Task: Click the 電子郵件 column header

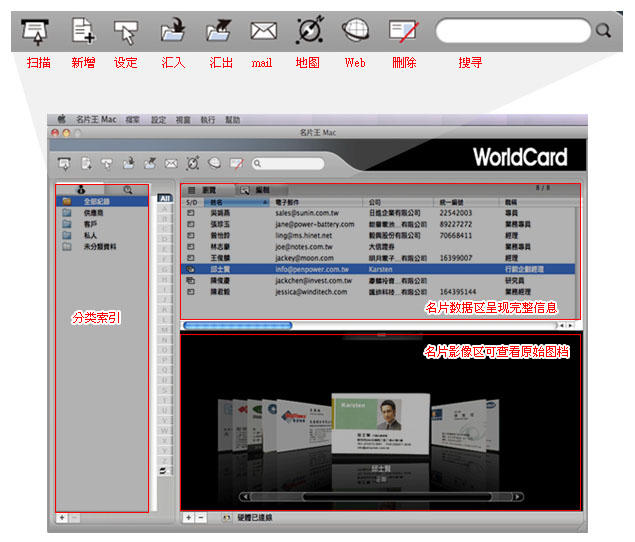Action: [317, 202]
